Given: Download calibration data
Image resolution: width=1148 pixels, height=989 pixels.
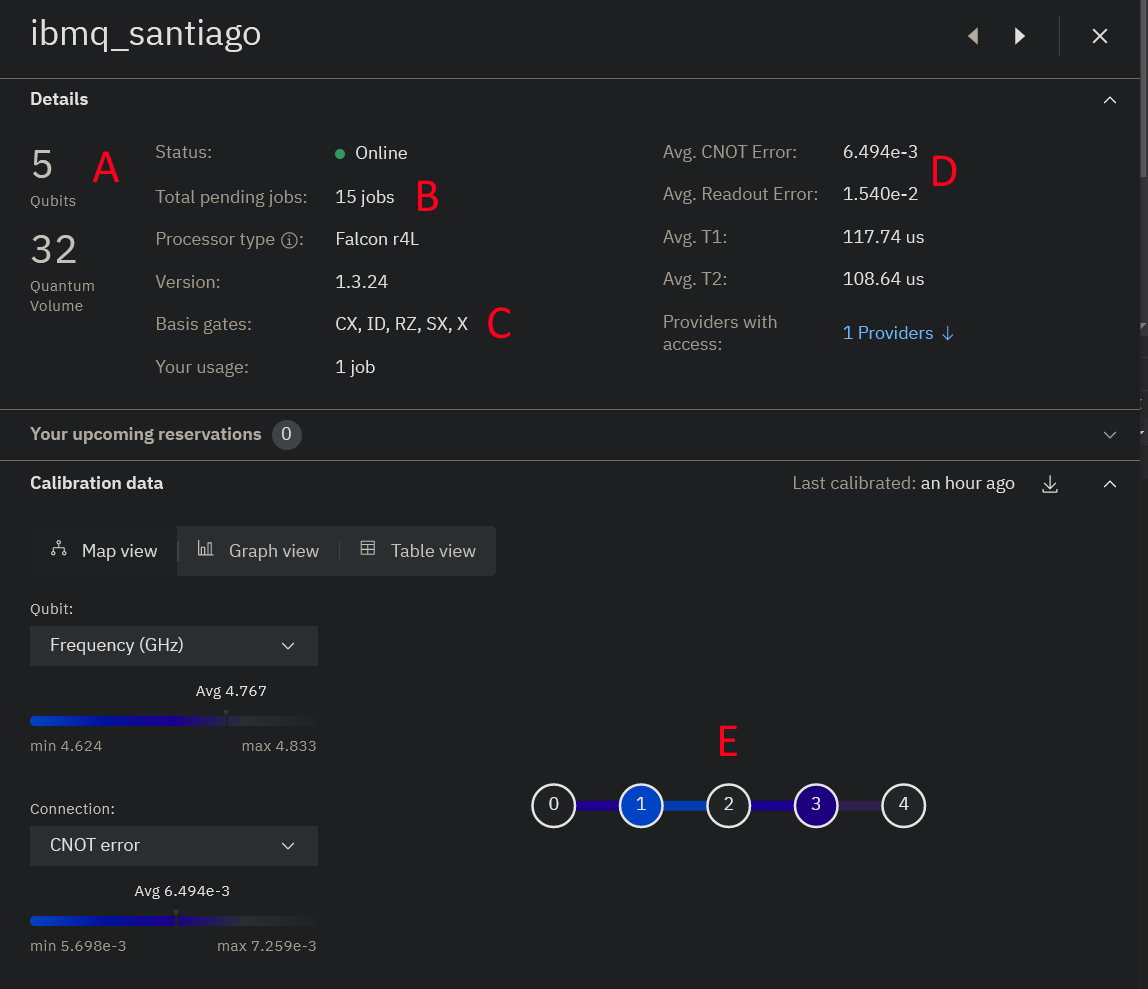Looking at the screenshot, I should pos(1049,484).
